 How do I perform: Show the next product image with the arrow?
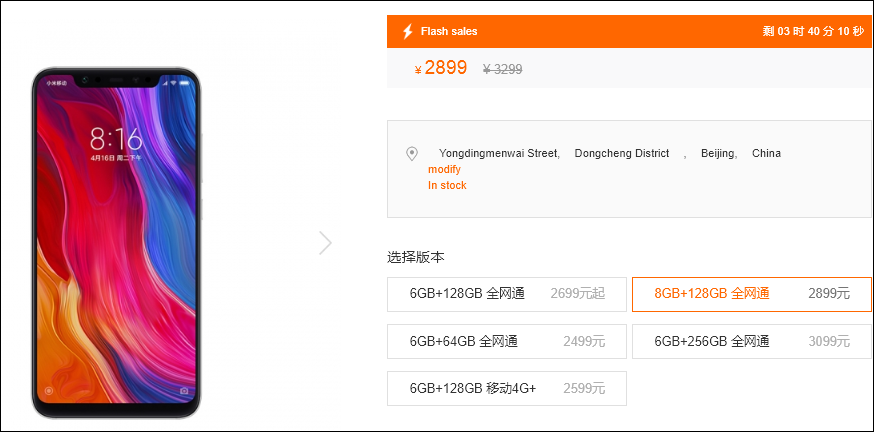(x=325, y=242)
